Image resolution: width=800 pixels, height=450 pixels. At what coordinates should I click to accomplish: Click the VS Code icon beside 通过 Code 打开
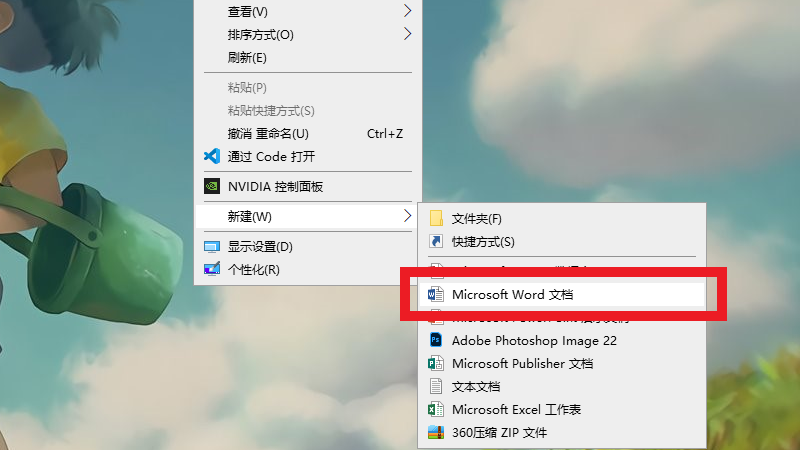click(x=211, y=156)
